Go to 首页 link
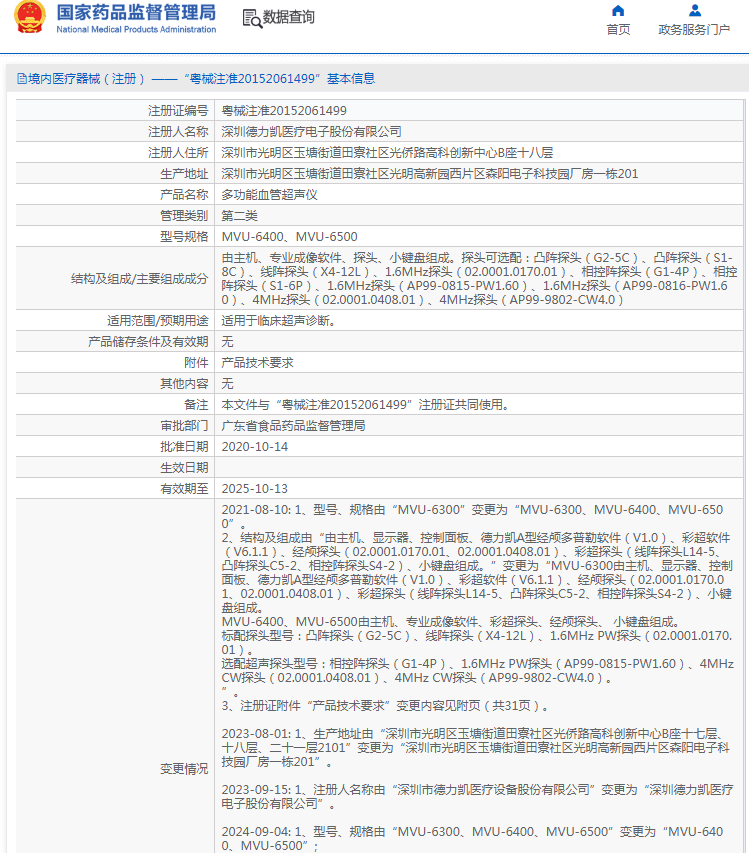The height and width of the screenshot is (853, 749). coord(618,29)
